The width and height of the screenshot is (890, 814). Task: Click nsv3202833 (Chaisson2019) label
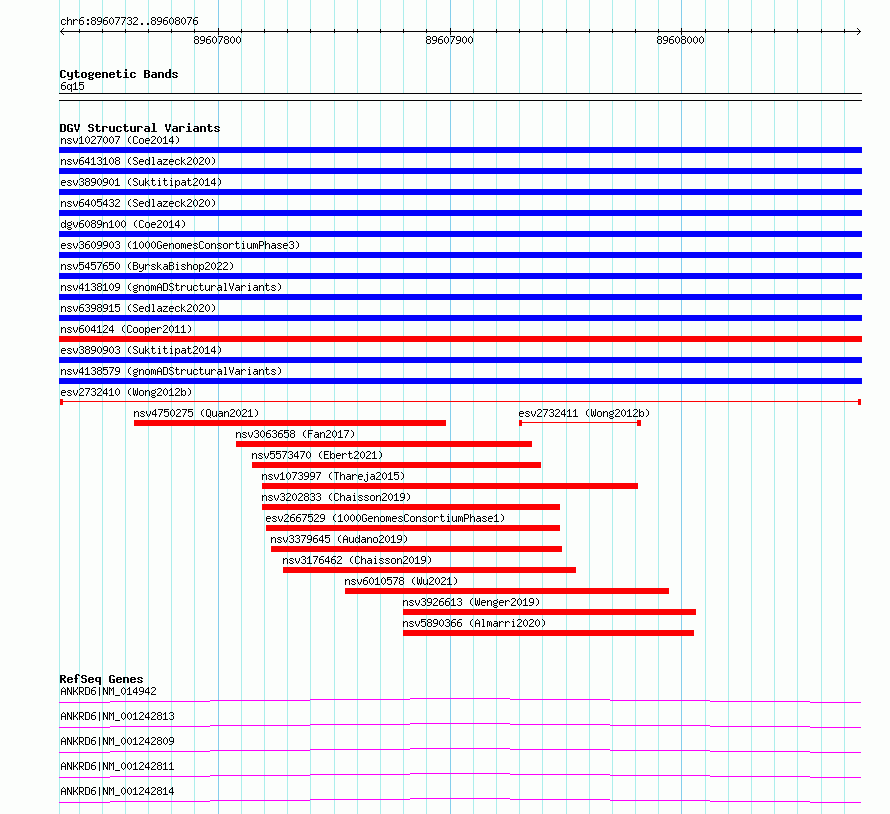click(336, 497)
